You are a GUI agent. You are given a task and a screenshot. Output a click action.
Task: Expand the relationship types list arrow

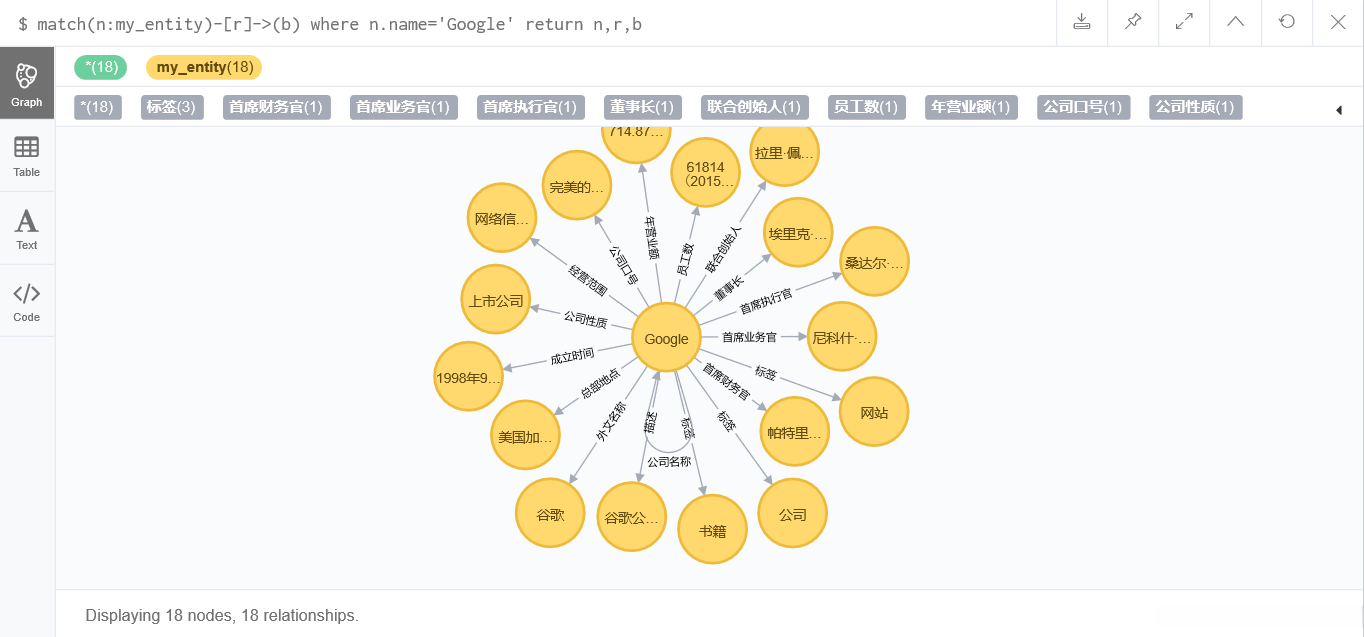1339,110
